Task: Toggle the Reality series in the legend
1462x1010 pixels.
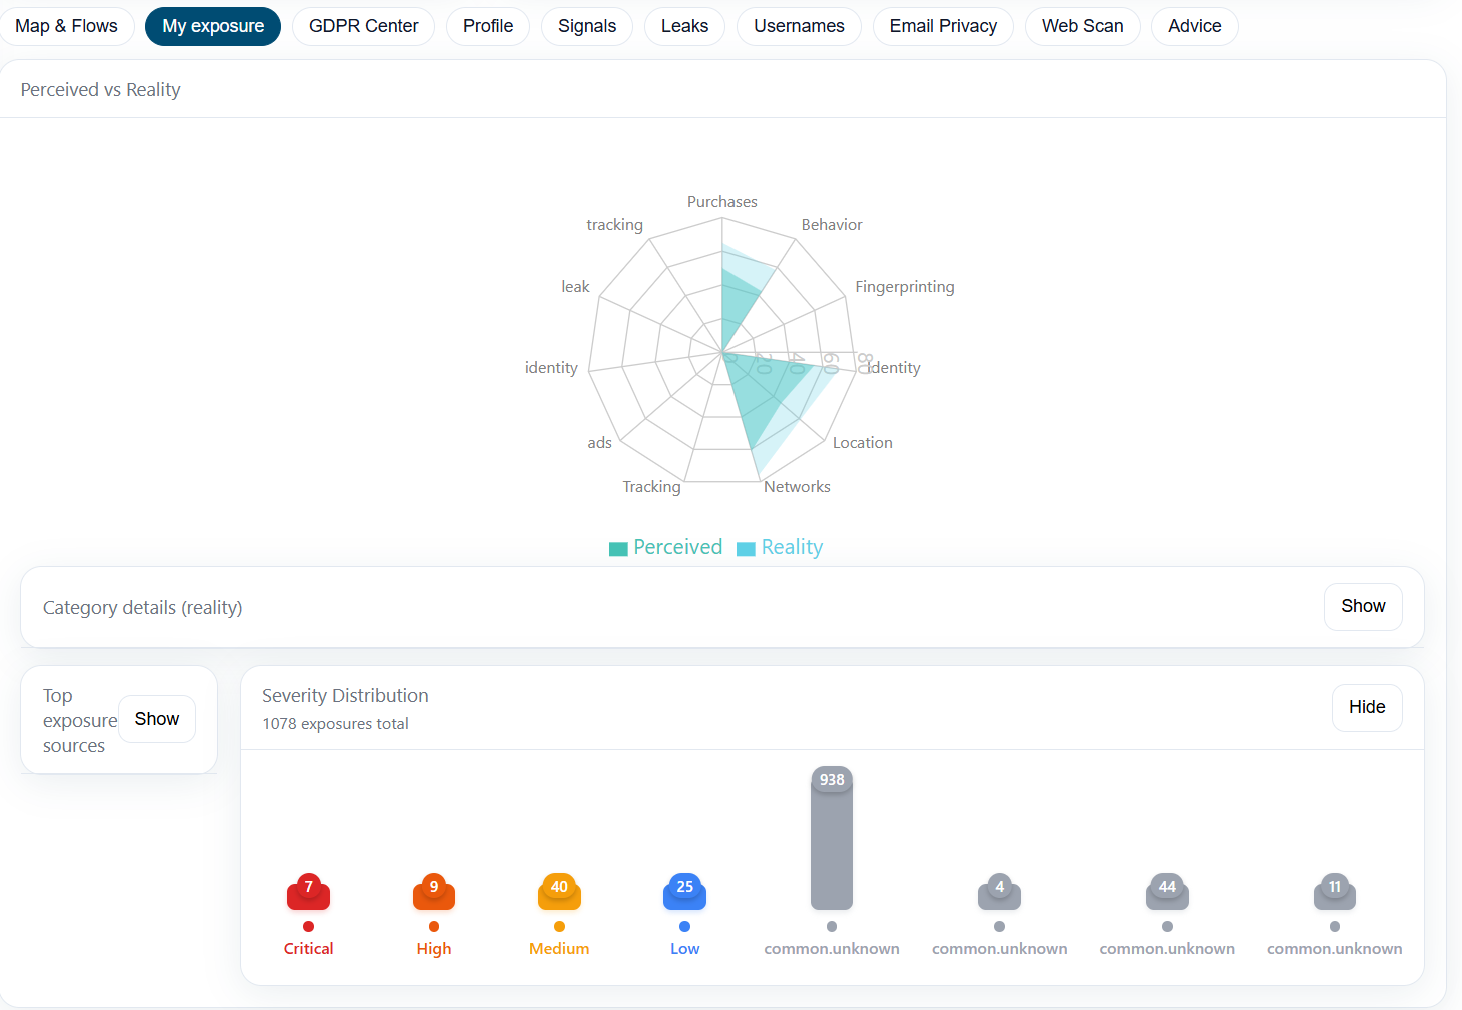Action: (780, 547)
